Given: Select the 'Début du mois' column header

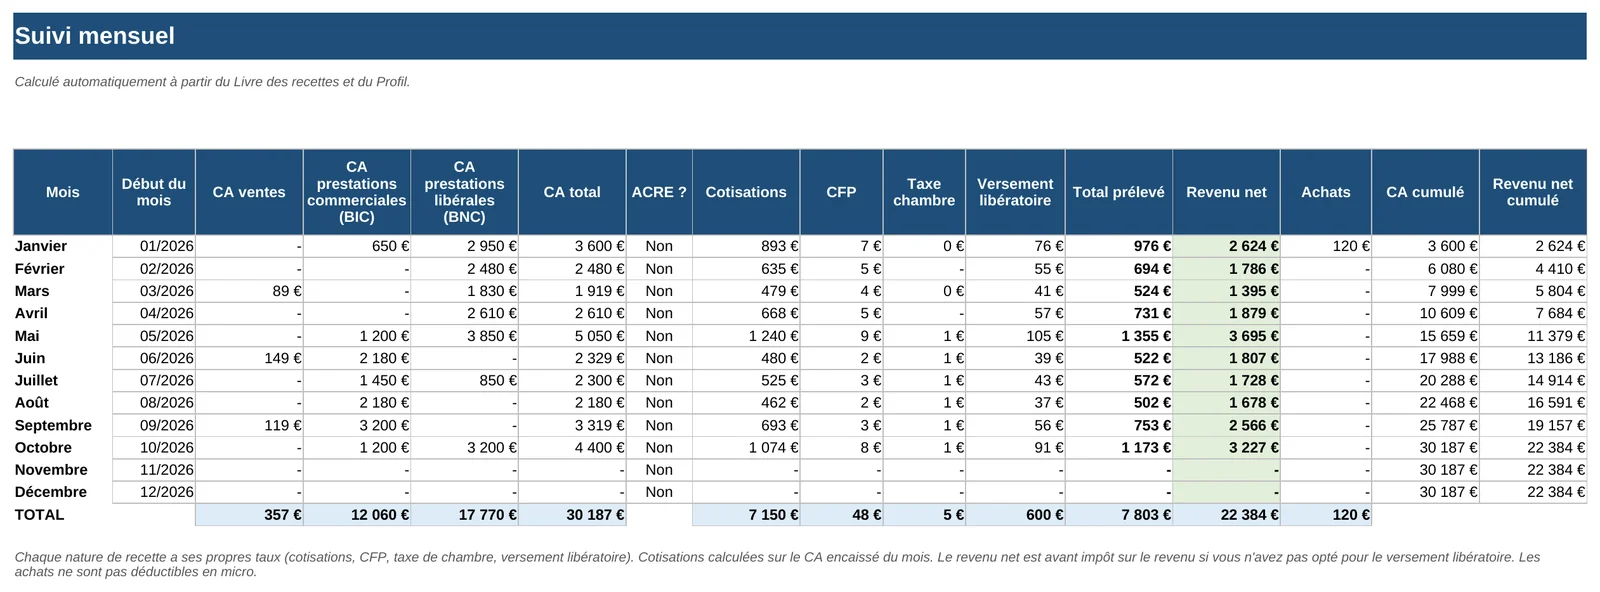Looking at the screenshot, I should coord(154,192).
